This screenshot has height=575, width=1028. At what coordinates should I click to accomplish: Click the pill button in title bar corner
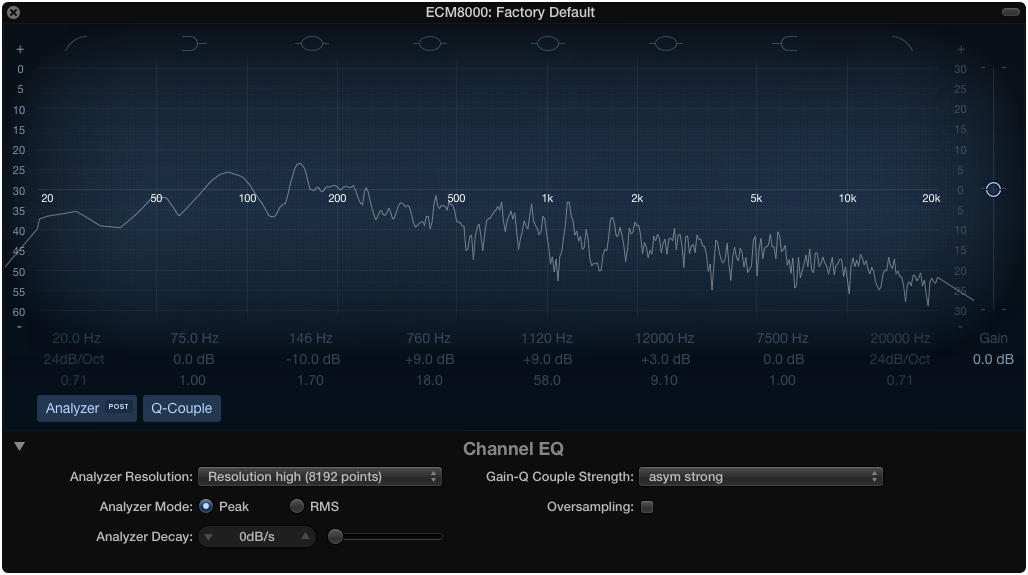pos(1010,12)
